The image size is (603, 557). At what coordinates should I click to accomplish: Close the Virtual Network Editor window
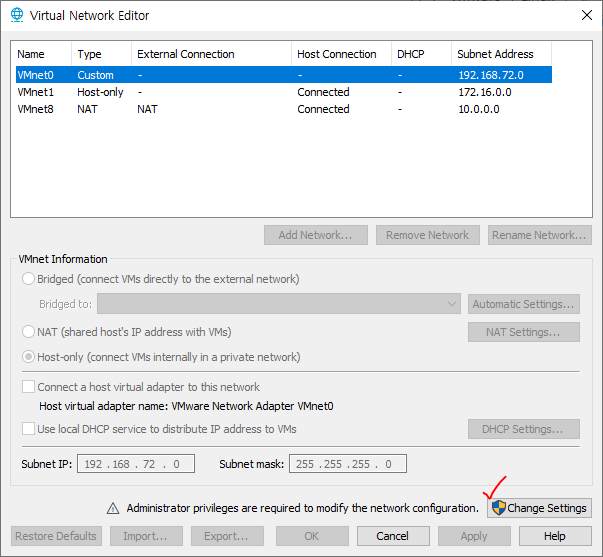[x=586, y=15]
